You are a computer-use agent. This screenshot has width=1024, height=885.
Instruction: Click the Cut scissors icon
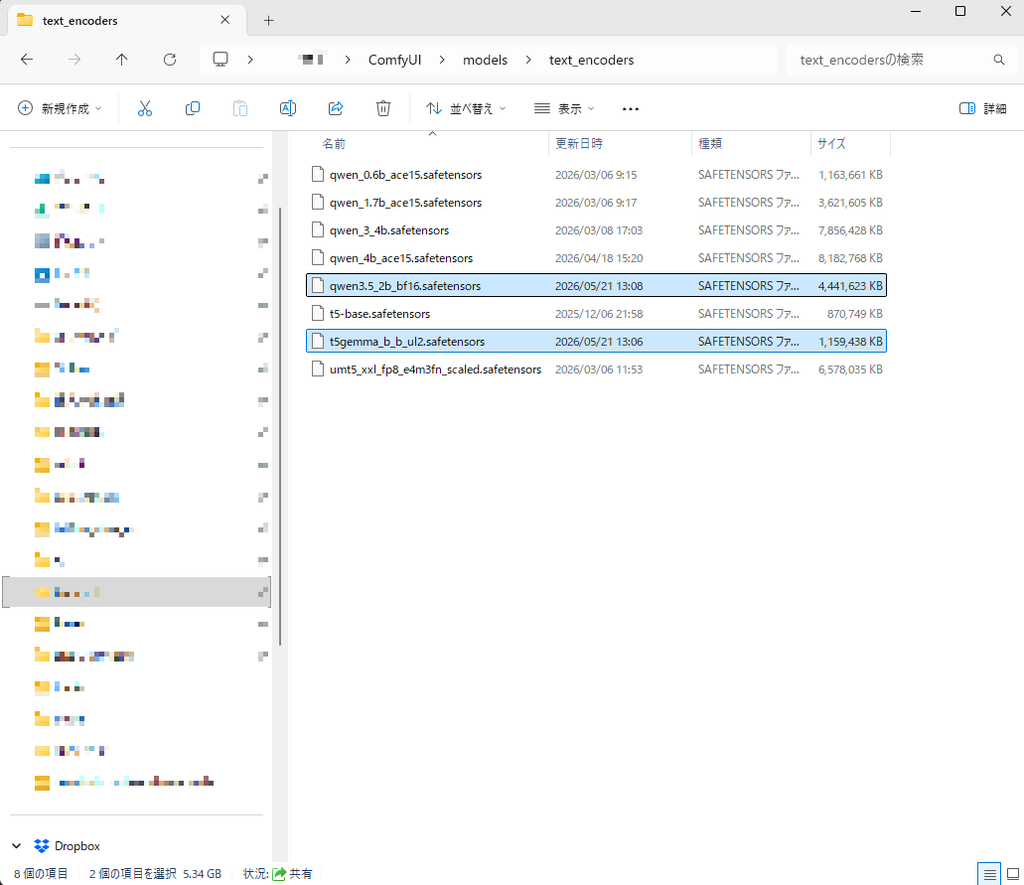pyautogui.click(x=144, y=108)
